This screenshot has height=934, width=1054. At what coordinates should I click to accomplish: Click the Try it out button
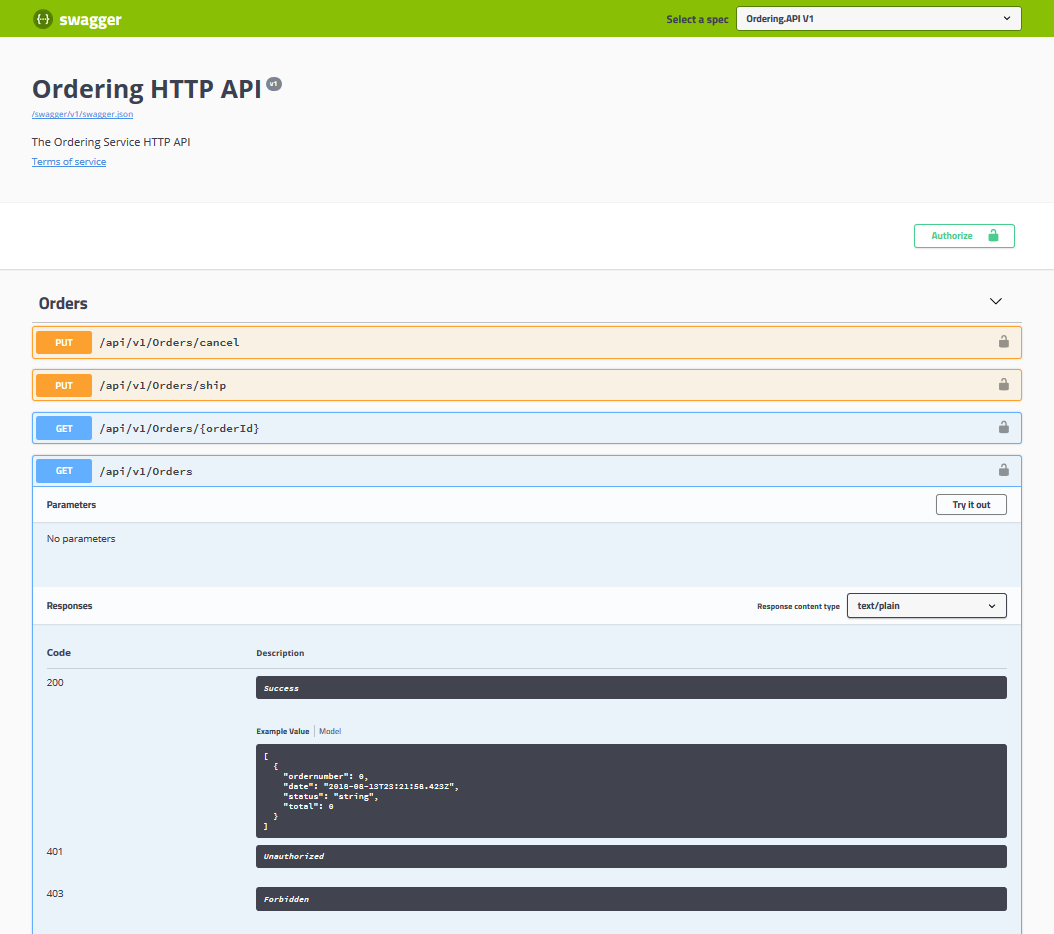[971, 504]
